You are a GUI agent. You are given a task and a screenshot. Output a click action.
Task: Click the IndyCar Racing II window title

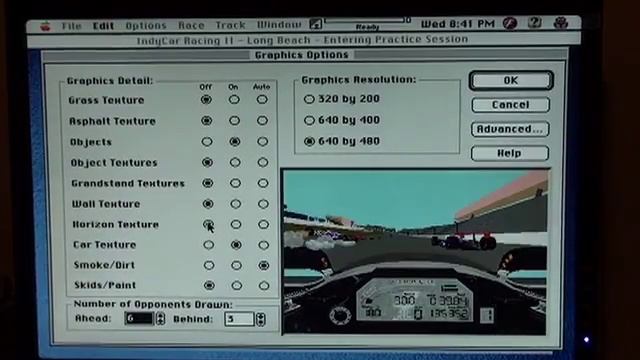(302, 40)
